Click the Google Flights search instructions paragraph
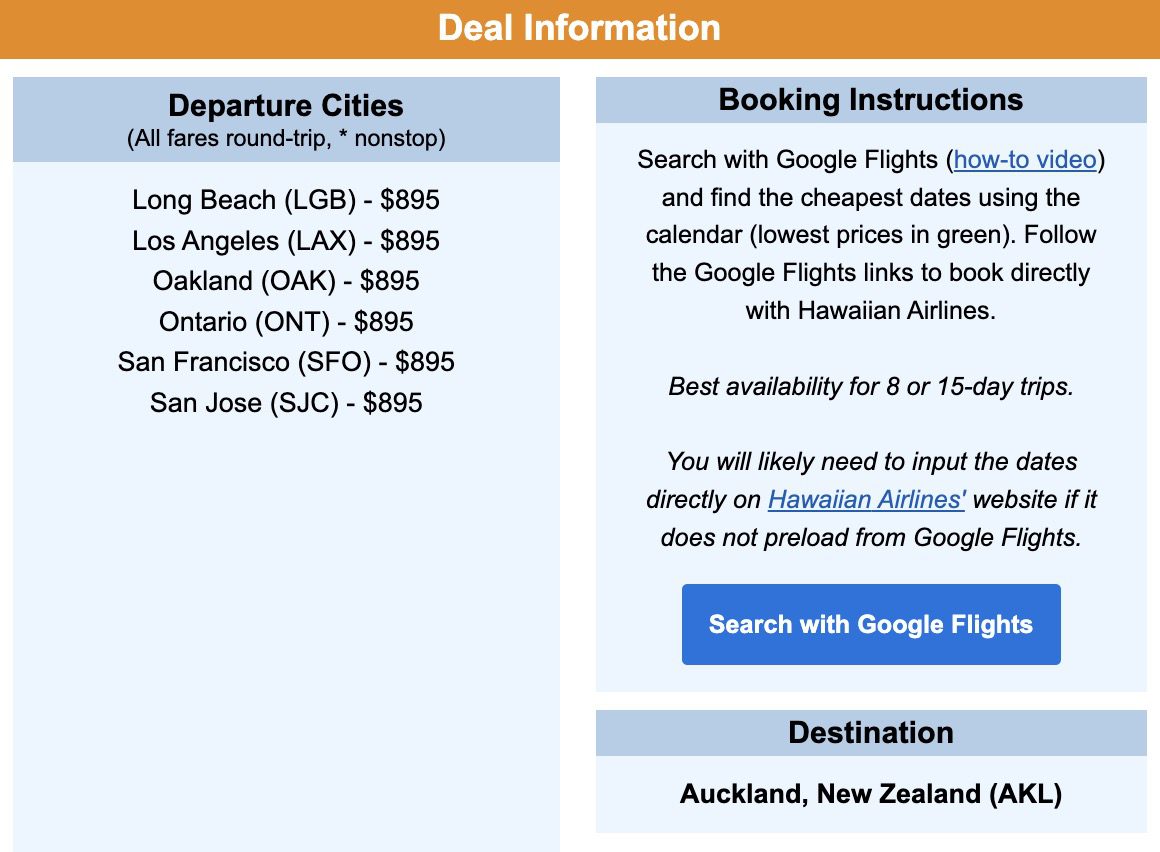The image size is (1160, 852). 870,235
